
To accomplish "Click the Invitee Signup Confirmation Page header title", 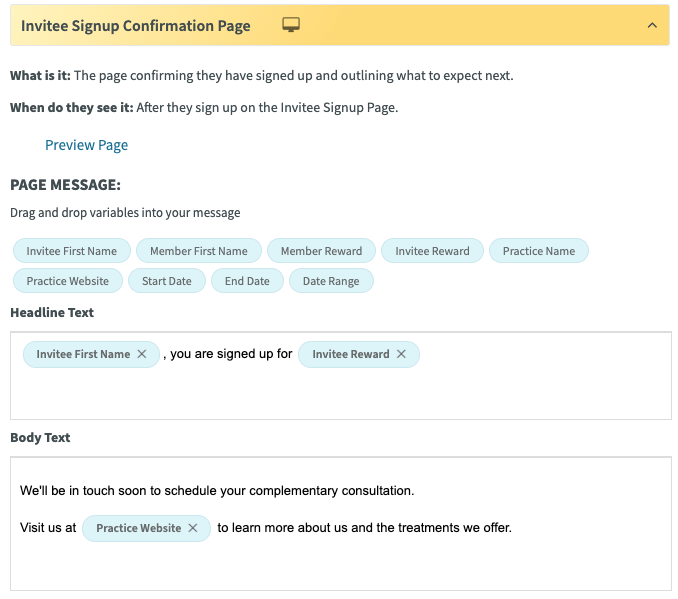I will point(136,26).
